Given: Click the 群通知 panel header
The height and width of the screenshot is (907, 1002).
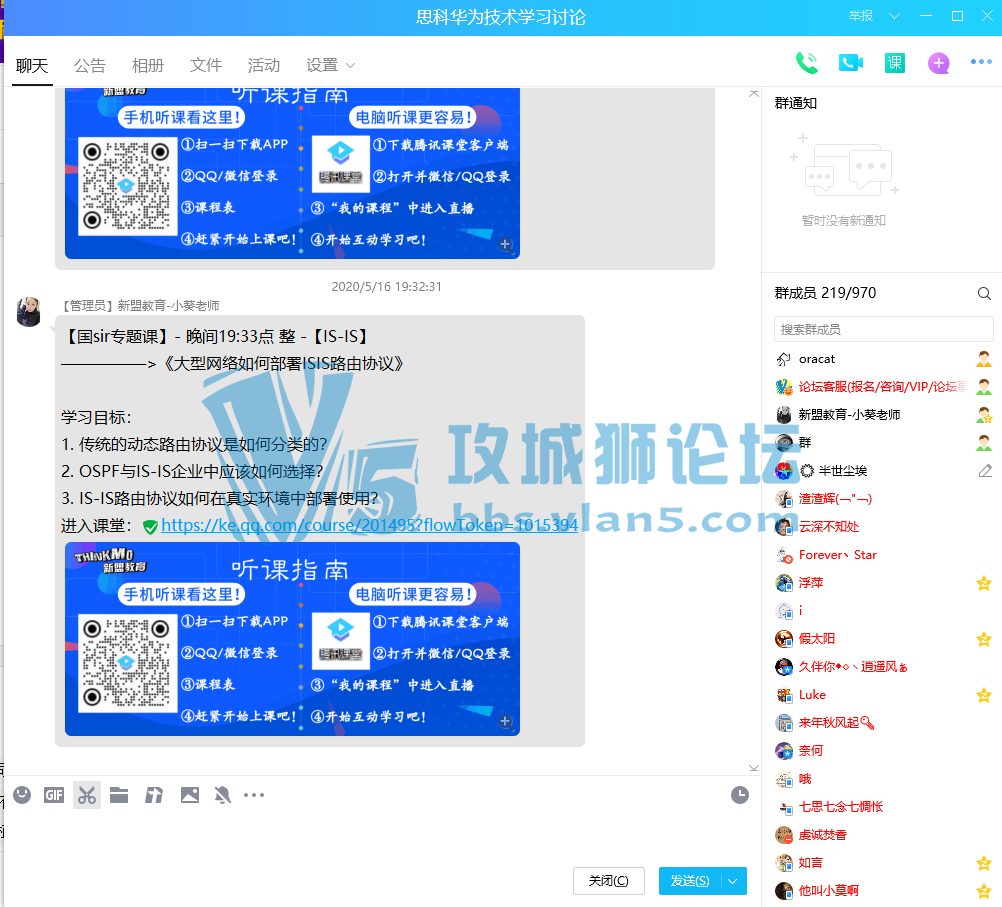Looking at the screenshot, I should [x=796, y=103].
